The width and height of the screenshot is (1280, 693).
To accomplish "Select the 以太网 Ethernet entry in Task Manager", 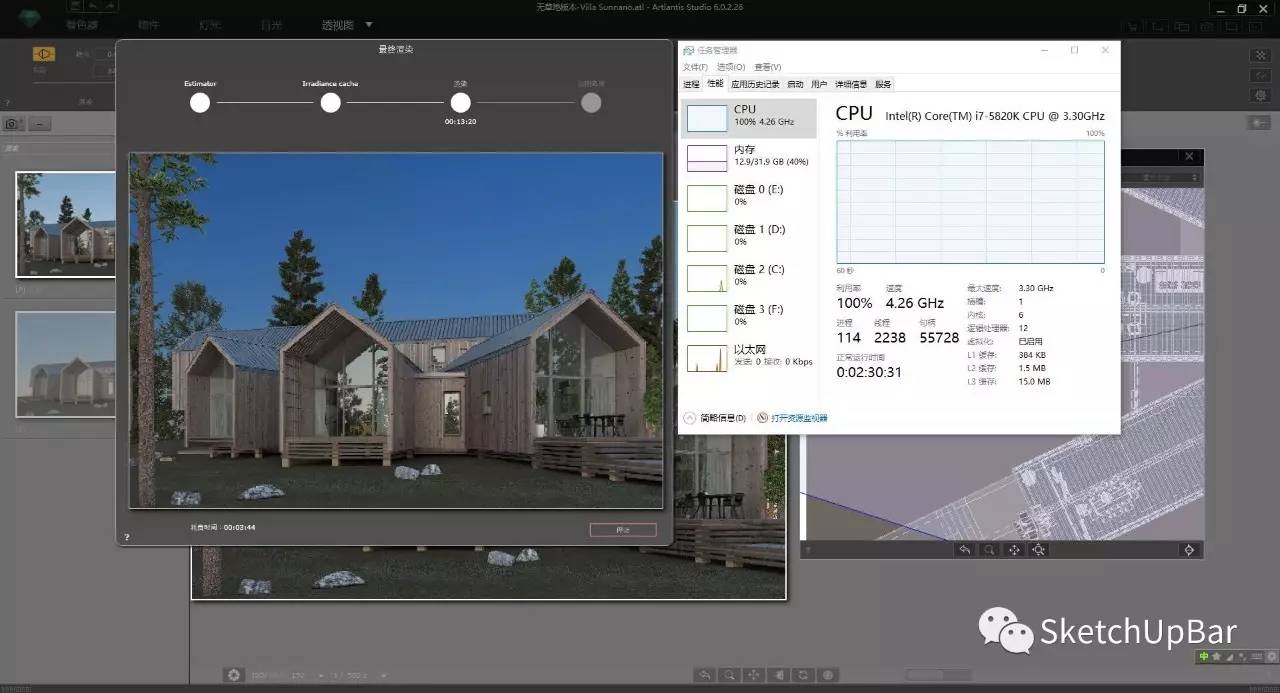I will (748, 357).
